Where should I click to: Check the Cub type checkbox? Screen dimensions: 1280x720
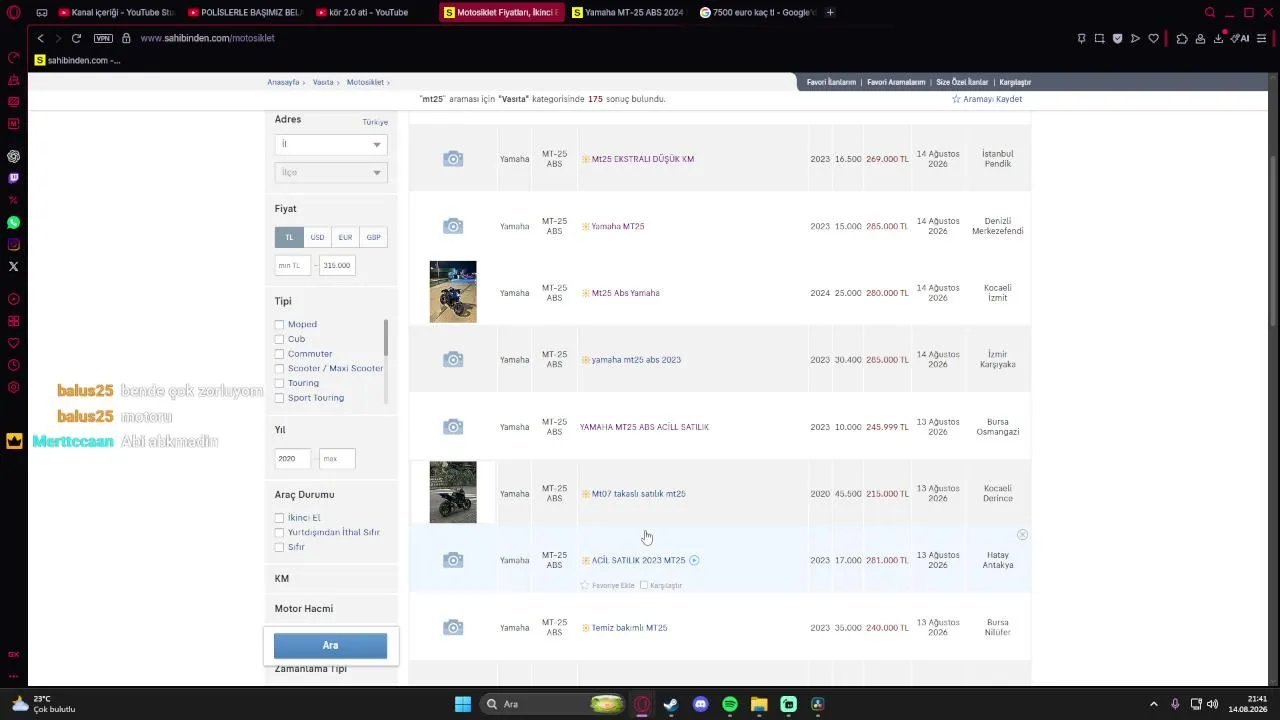tap(279, 339)
